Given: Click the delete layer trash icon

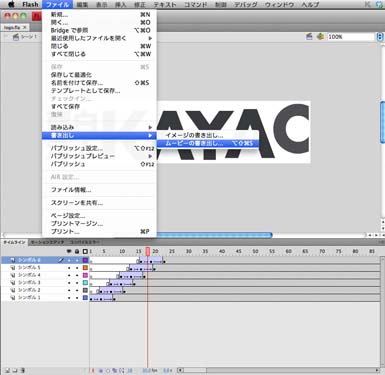Looking at the screenshot, I should coord(23,370).
